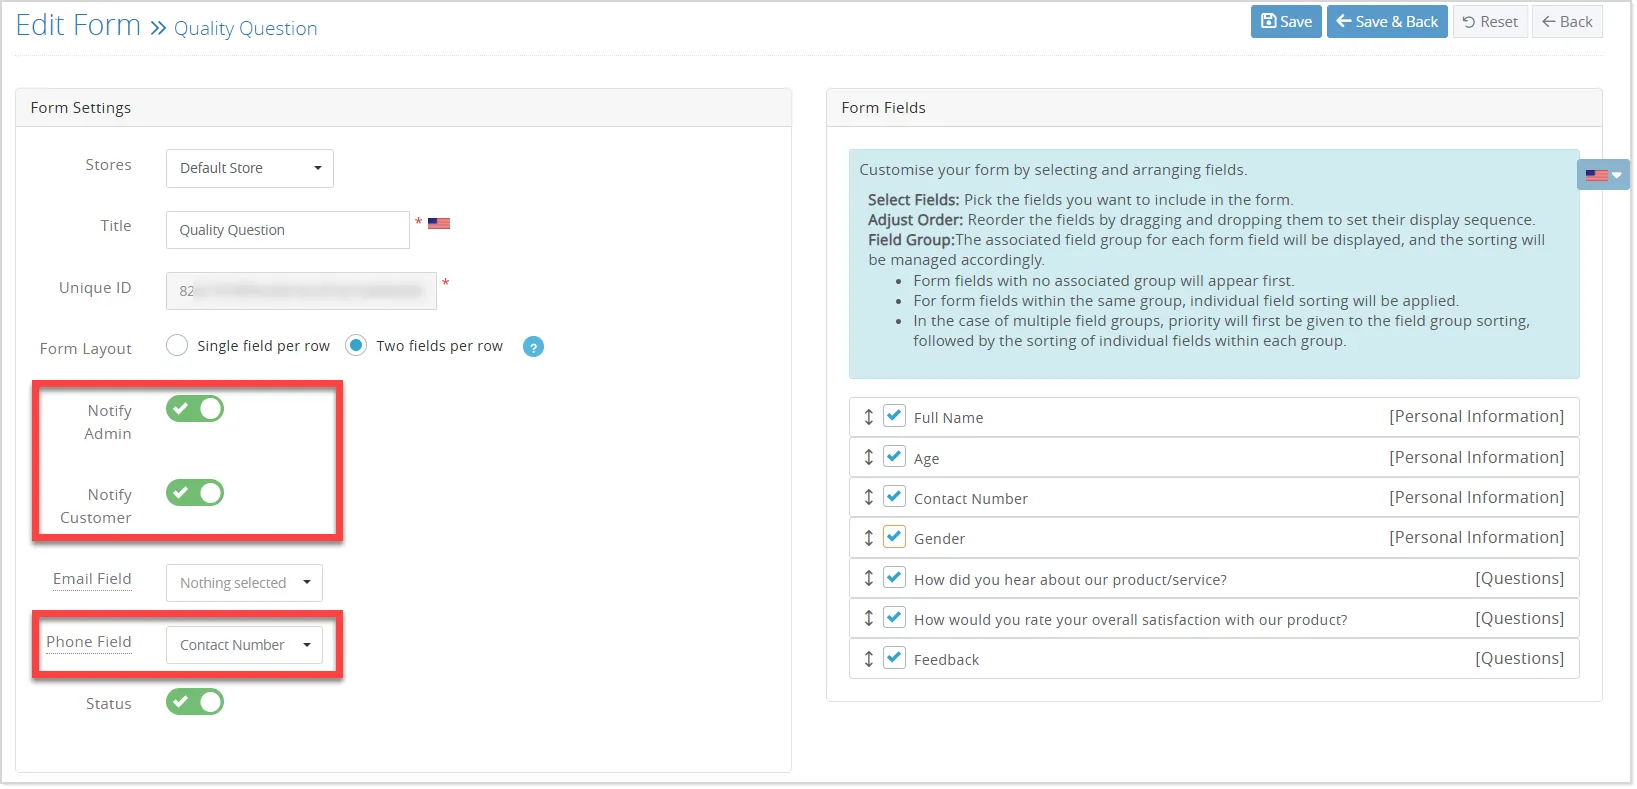Click the Email Field label
The height and width of the screenshot is (789, 1637).
click(92, 579)
